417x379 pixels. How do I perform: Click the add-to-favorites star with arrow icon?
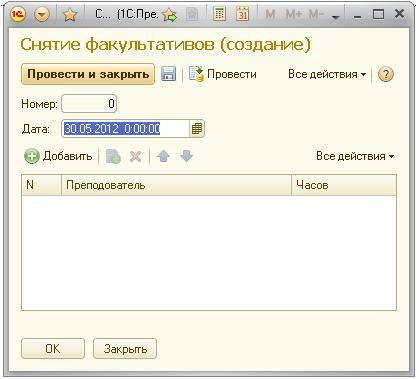point(170,15)
